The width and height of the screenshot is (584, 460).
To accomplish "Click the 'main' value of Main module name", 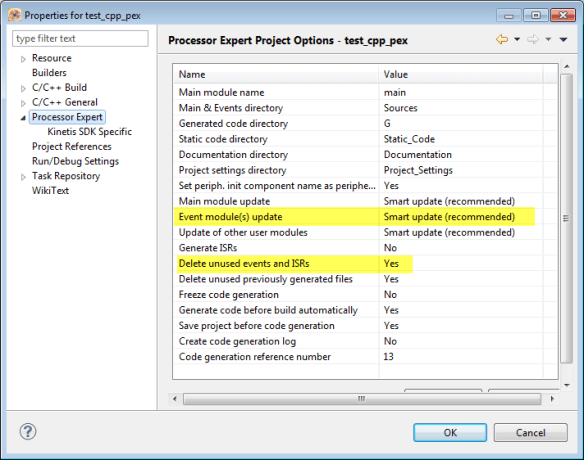I will click(395, 92).
